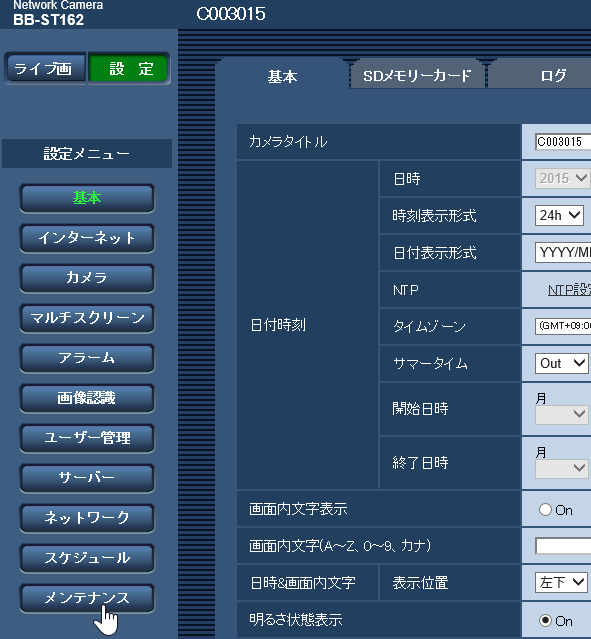The width and height of the screenshot is (591, 639).
Task: Open the SDメモリーカード tab
Action: point(417,76)
